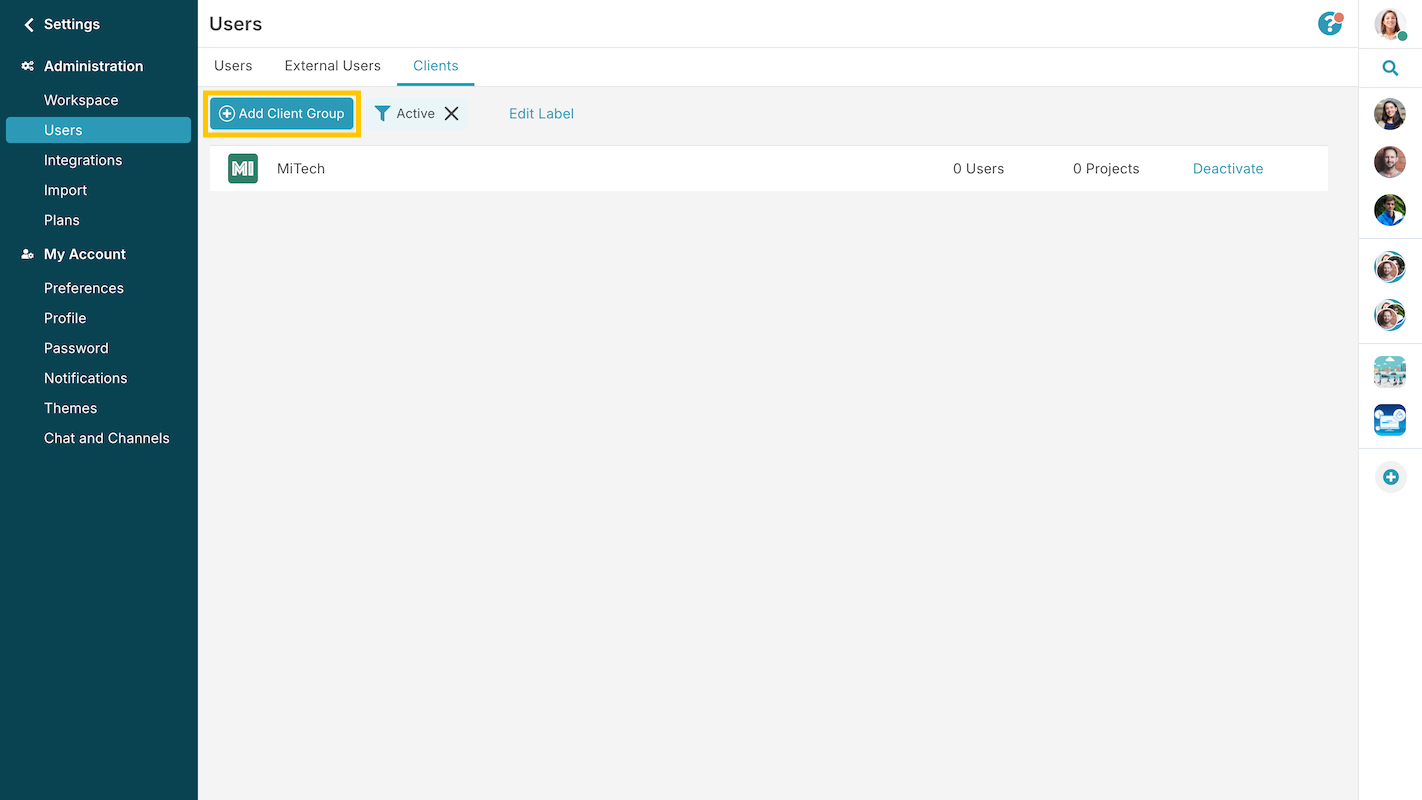This screenshot has width=1422, height=800.
Task: Switch to the Users tab
Action: point(233,66)
